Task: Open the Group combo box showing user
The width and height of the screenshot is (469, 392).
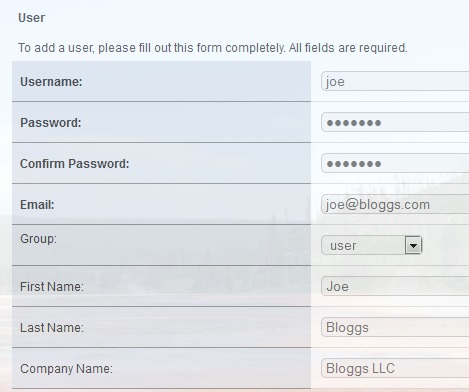Action: [372, 246]
